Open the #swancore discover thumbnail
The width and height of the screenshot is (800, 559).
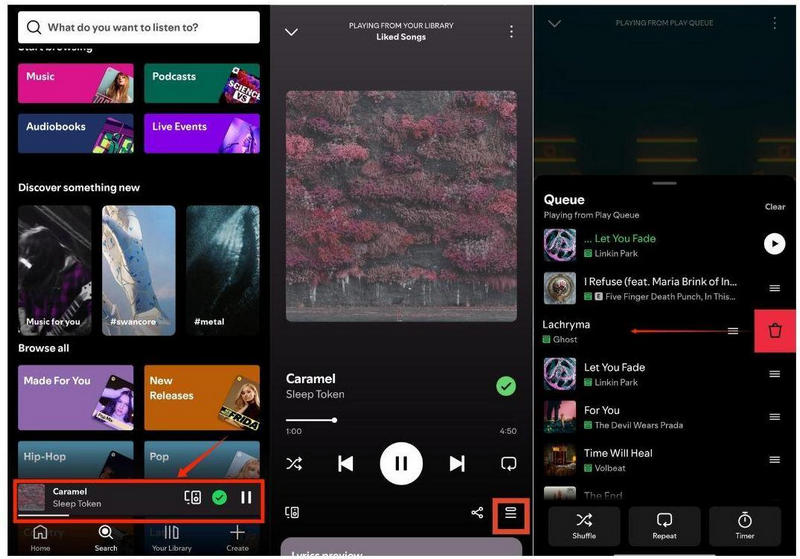point(138,270)
